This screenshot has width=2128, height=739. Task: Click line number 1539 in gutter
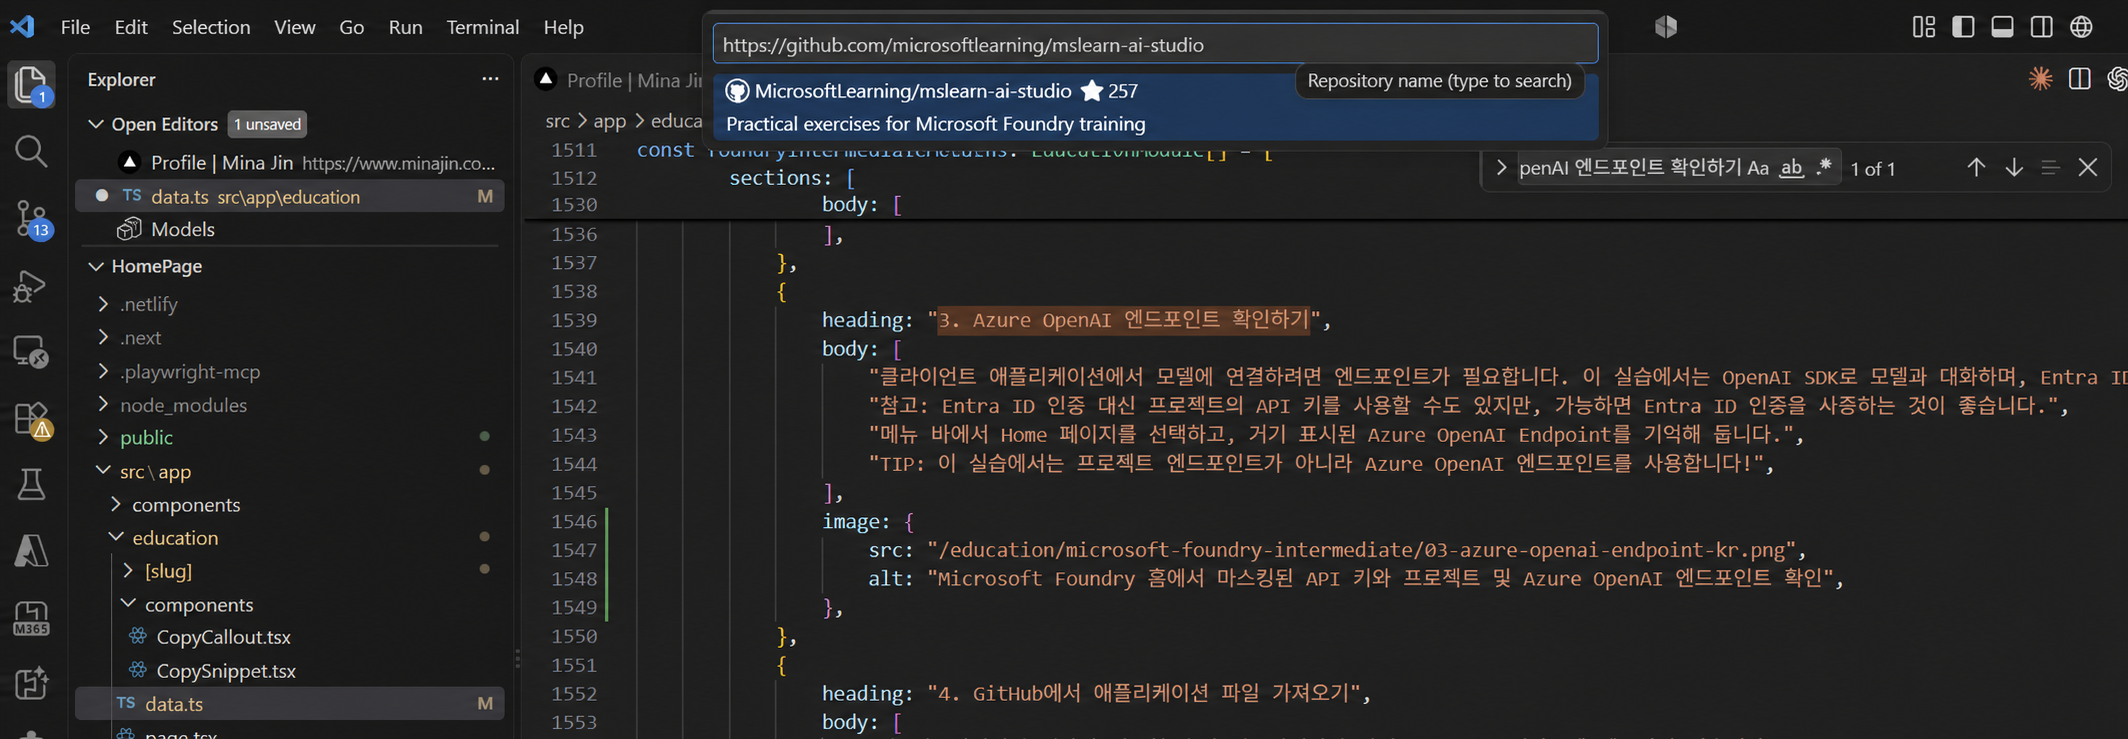574,320
